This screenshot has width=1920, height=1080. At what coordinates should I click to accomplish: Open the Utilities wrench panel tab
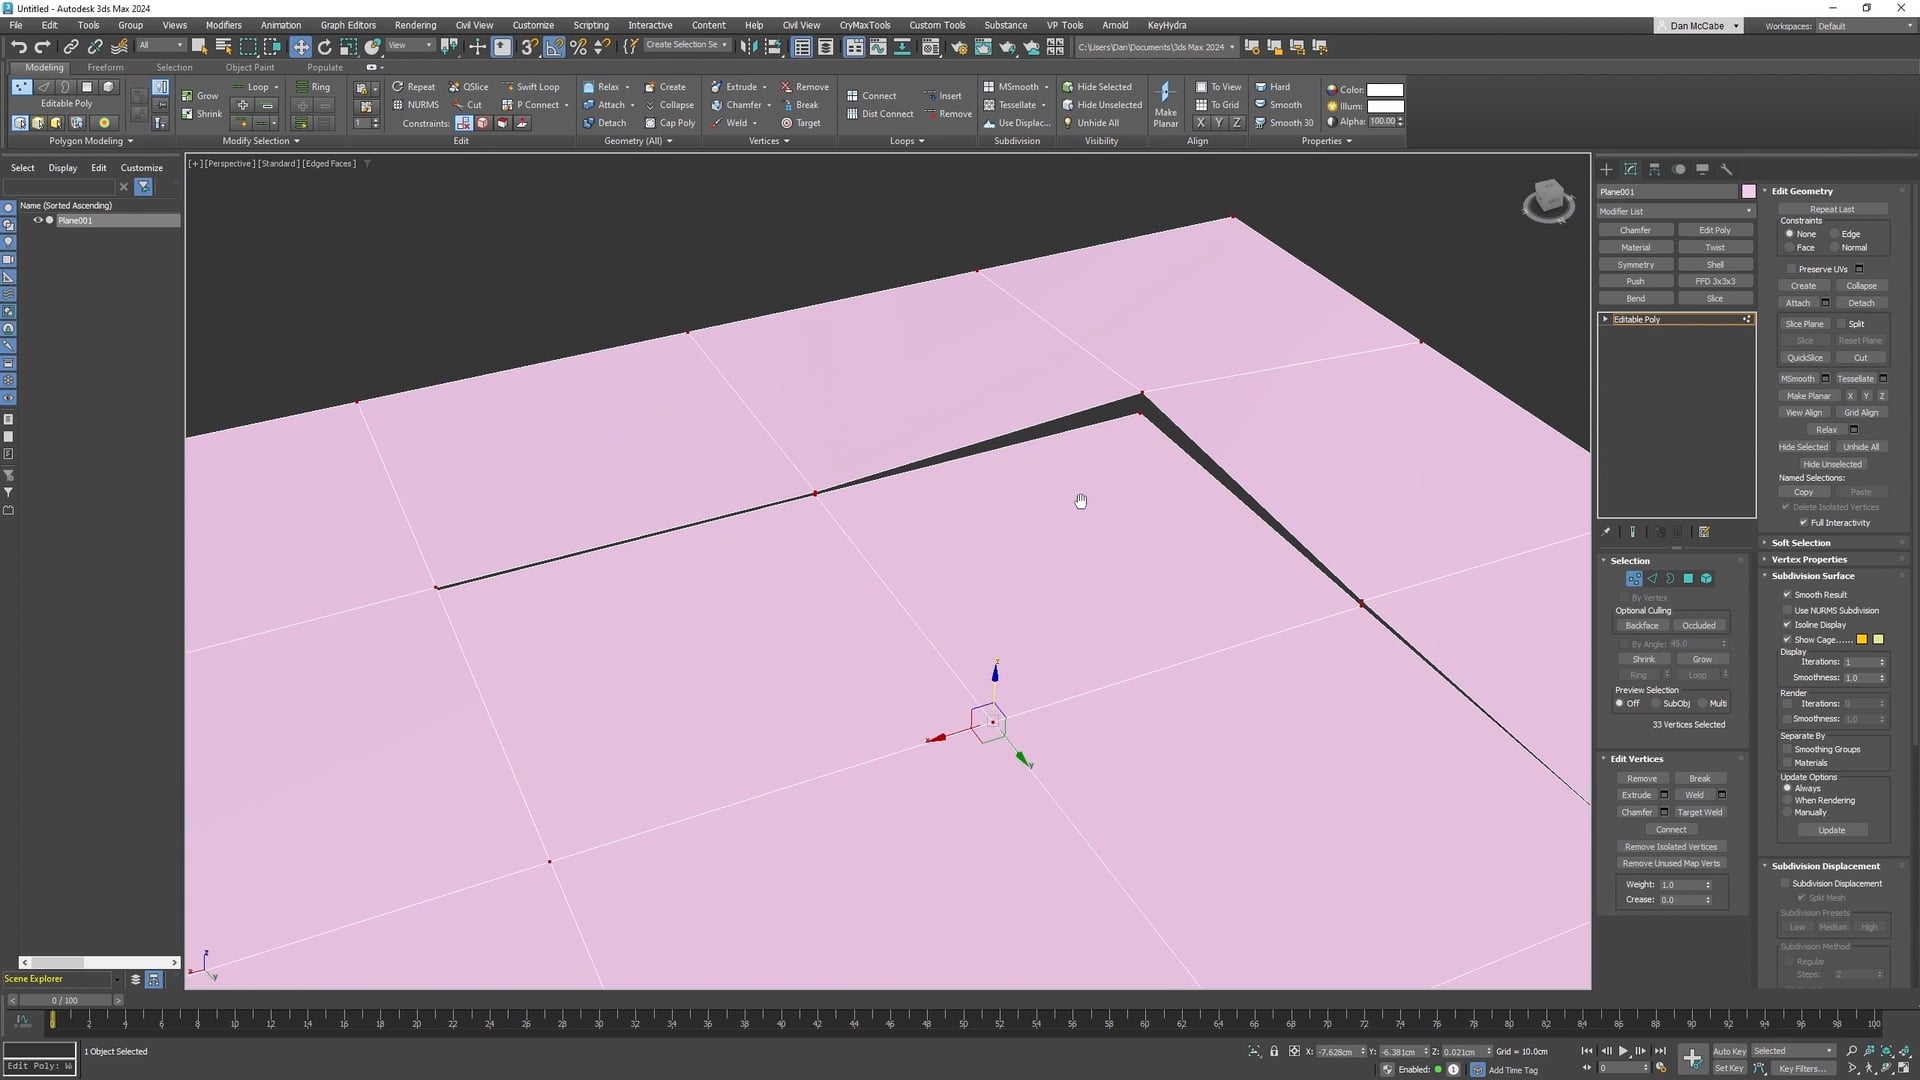(x=1726, y=169)
